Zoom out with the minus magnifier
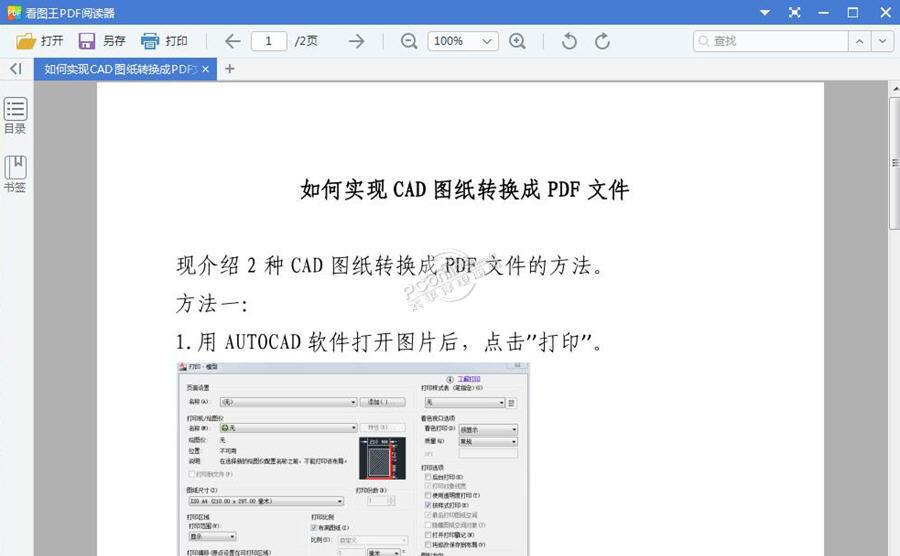 point(409,41)
